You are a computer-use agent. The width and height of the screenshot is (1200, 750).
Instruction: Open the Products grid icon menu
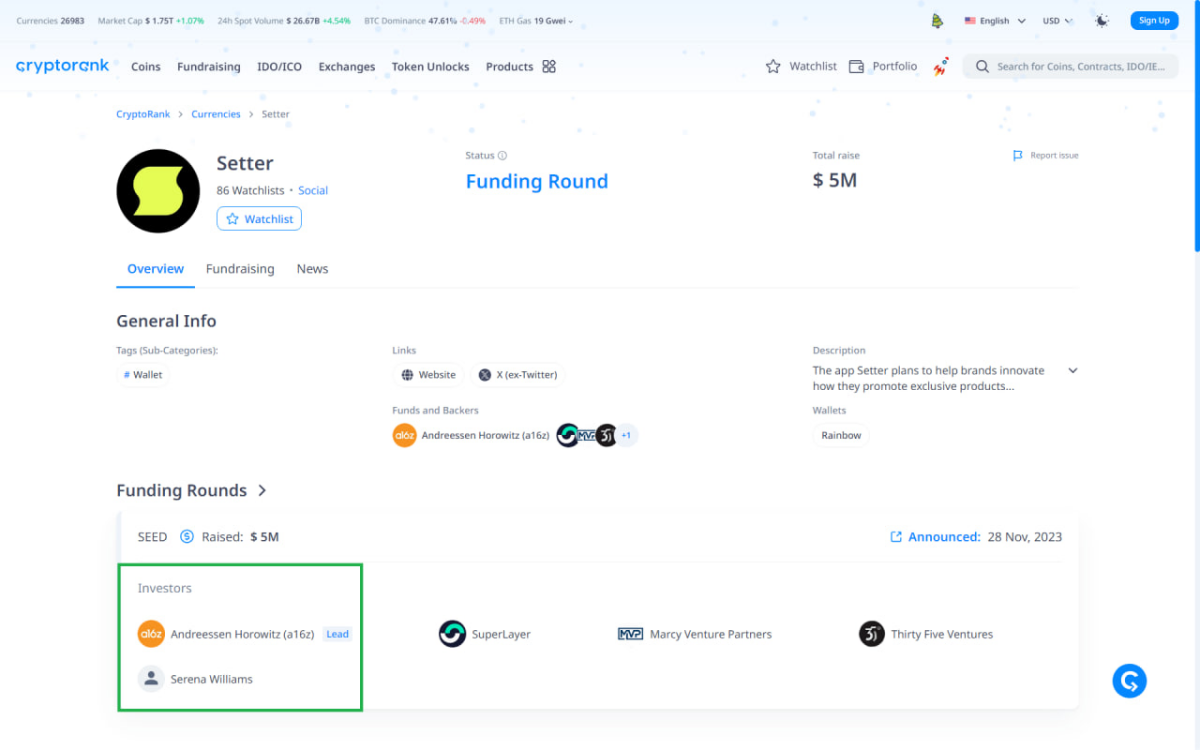click(x=549, y=67)
